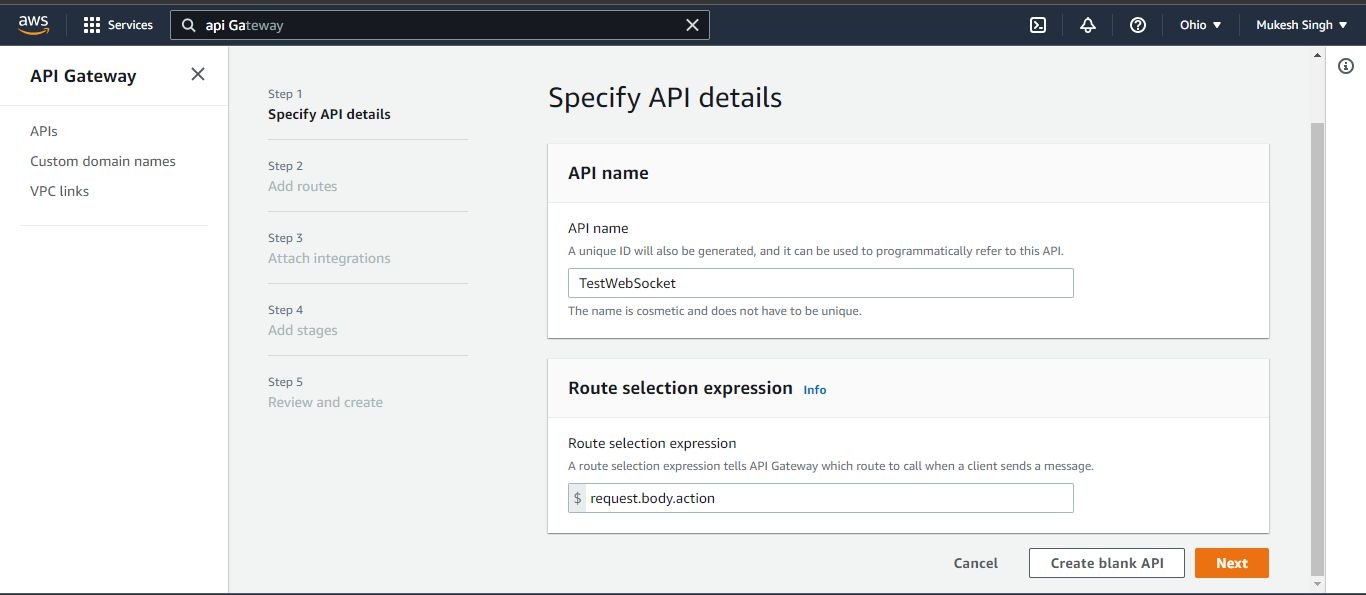
Task: Open the info side panel icon
Action: pos(1346,65)
